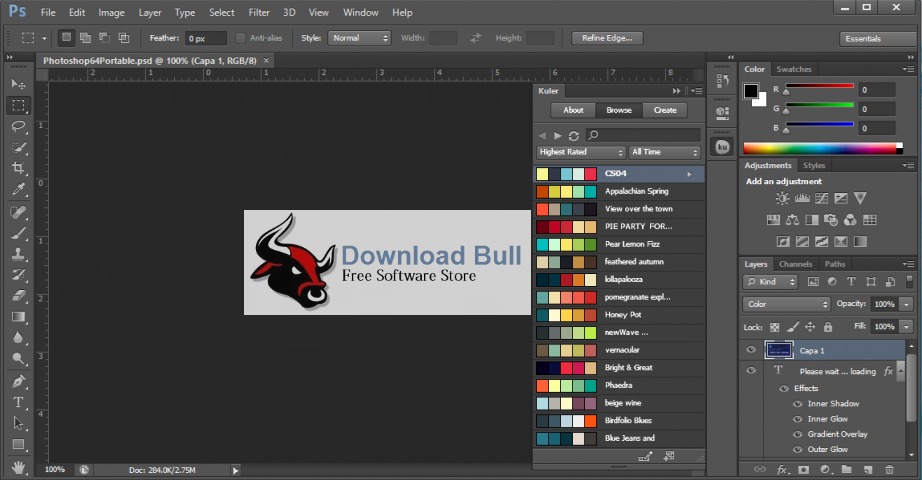
Task: Select the Path Selection tool
Action: [x=18, y=423]
